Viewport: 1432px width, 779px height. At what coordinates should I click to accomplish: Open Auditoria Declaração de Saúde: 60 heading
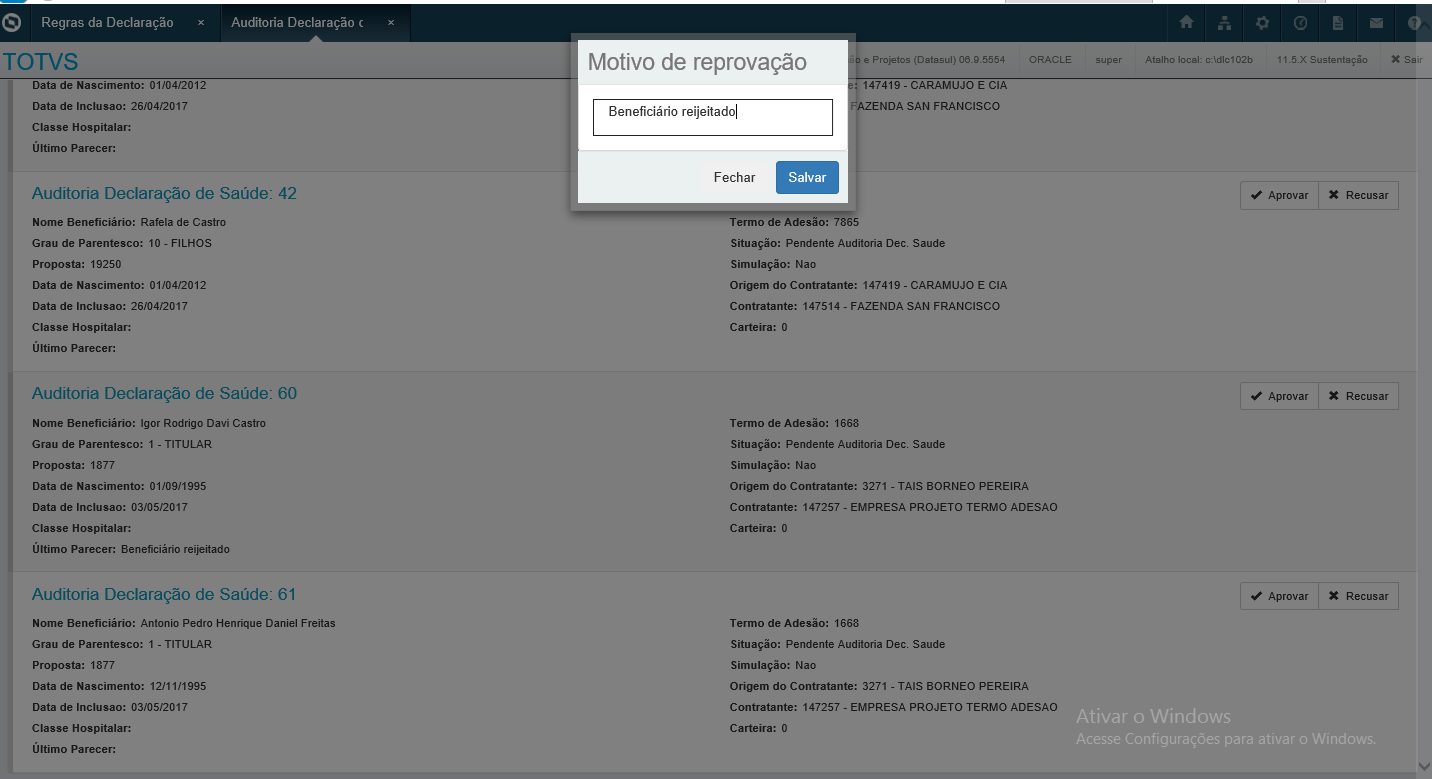click(164, 393)
